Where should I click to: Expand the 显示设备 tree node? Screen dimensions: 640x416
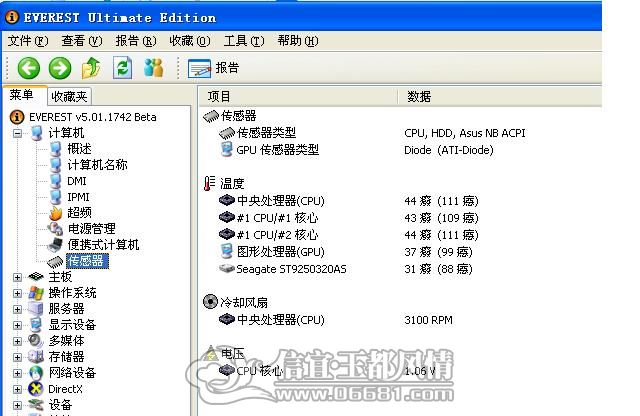[x=17, y=325]
